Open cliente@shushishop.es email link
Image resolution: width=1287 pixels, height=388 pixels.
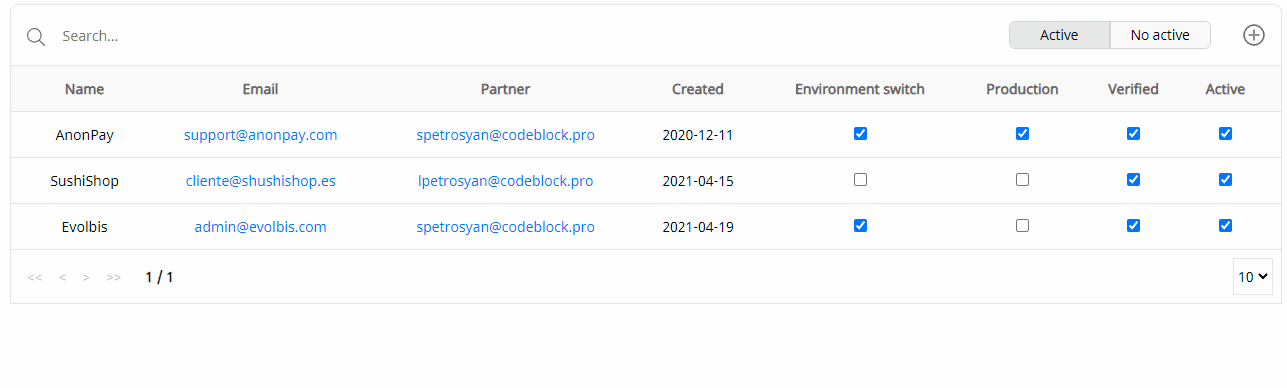point(260,181)
